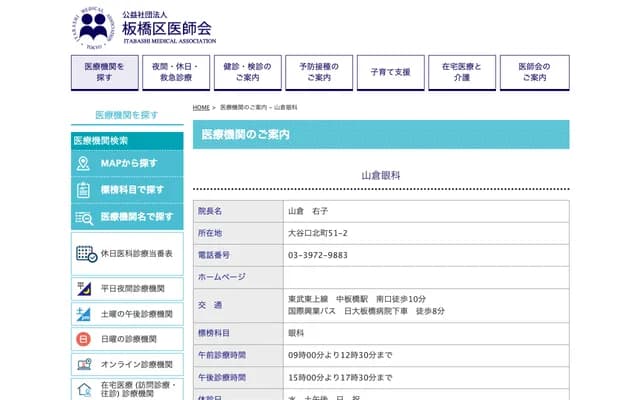
Task: Click the laptop icon for オンライン診療機関
Action: tap(85, 365)
